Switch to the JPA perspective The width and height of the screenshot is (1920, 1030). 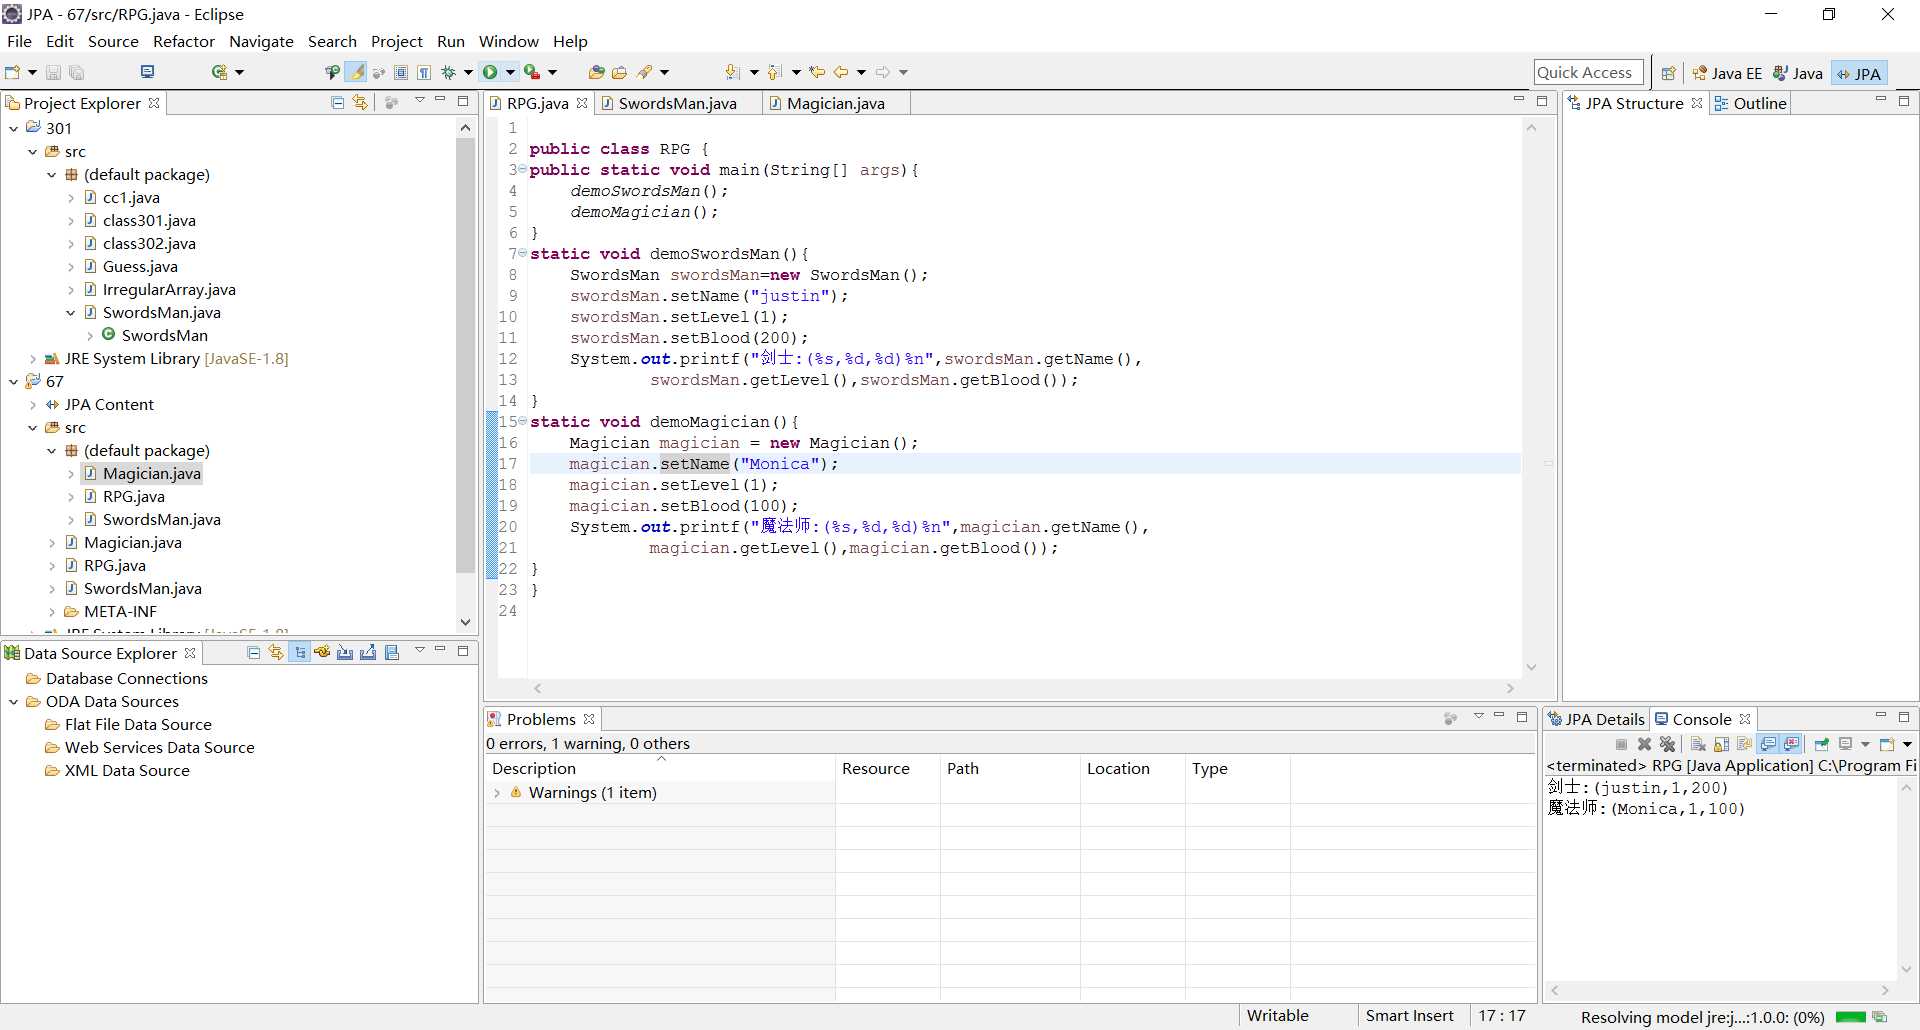point(1859,73)
